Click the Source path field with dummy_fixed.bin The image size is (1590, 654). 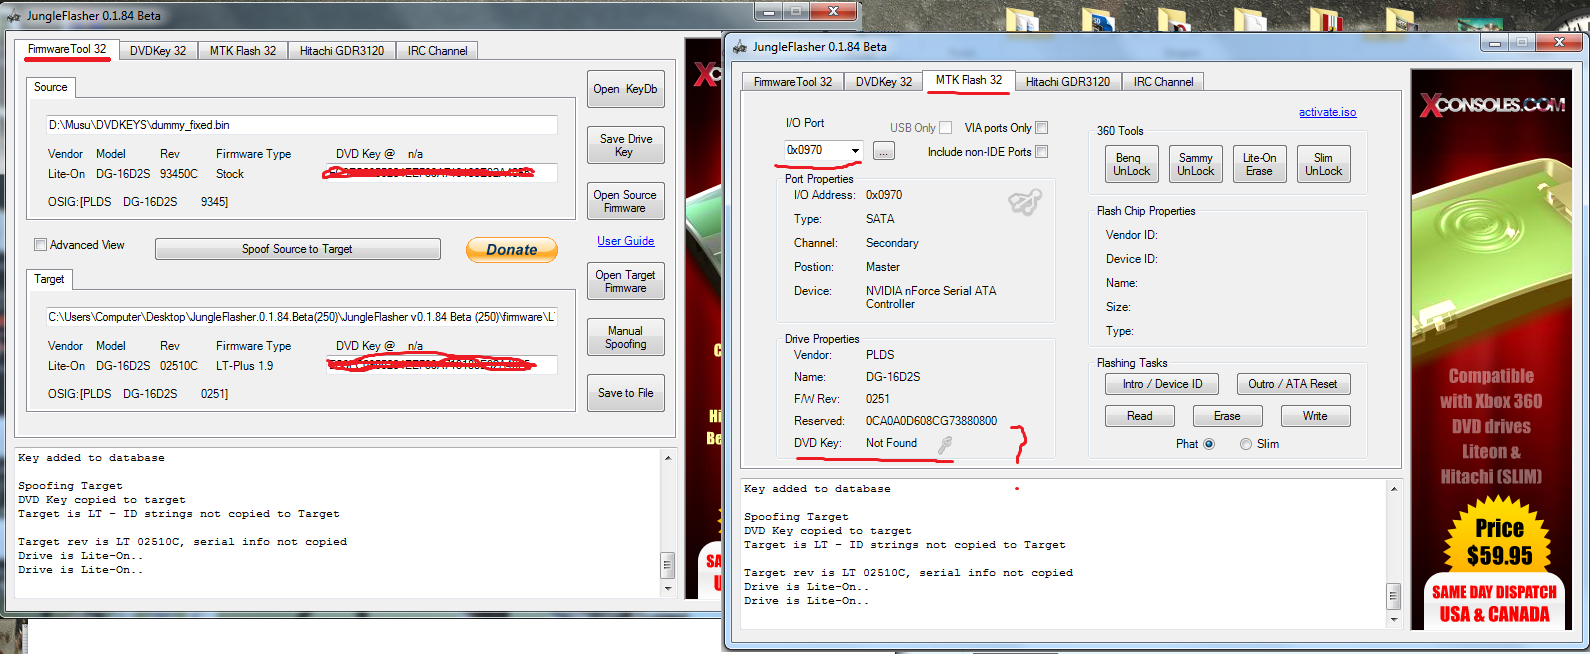click(x=301, y=125)
